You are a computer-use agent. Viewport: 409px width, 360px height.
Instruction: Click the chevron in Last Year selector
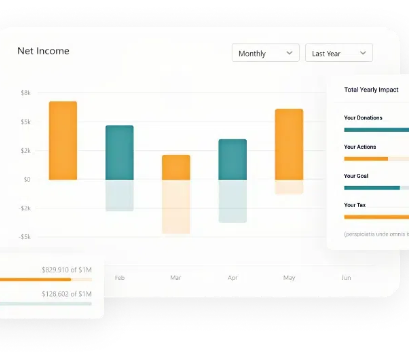(363, 53)
